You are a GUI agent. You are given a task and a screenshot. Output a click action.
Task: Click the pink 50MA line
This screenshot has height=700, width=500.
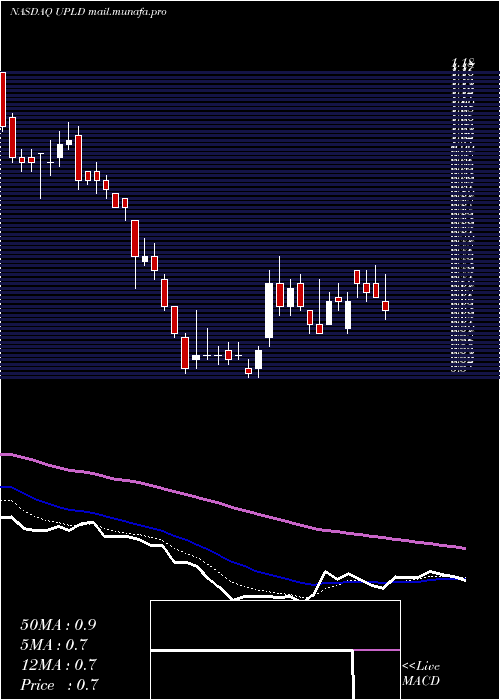[232, 508]
